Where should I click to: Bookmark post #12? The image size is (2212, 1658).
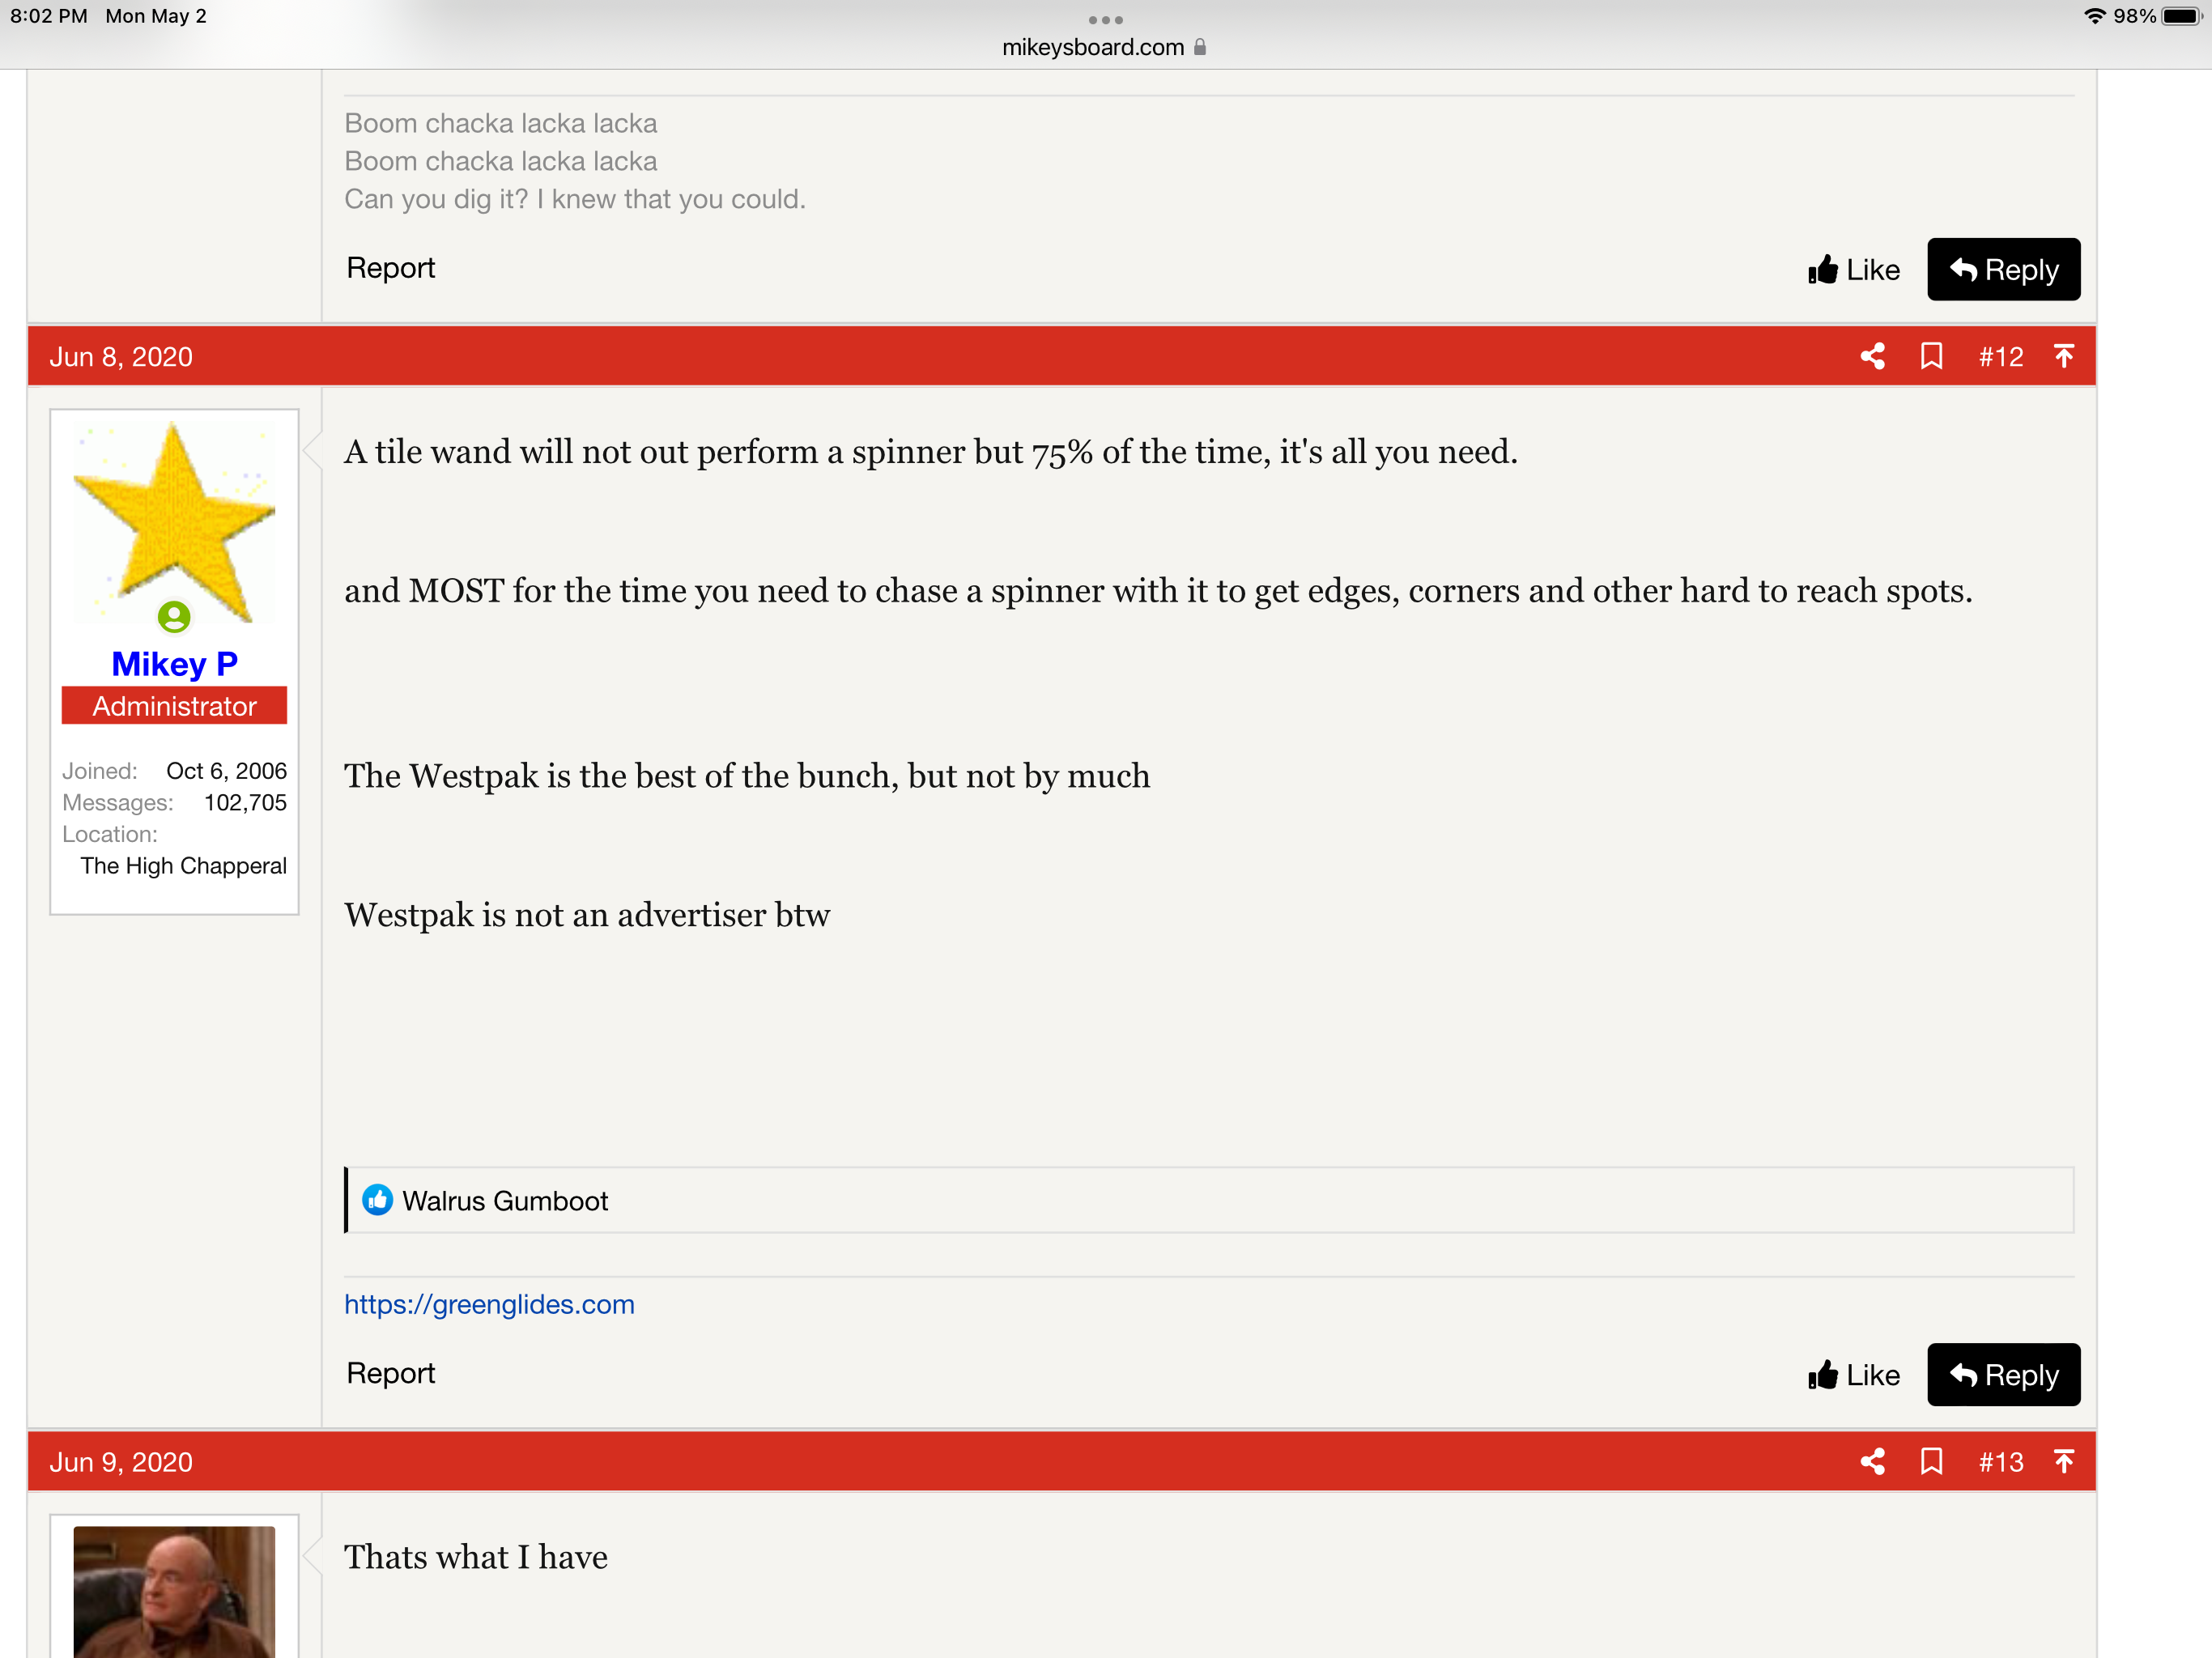point(1931,357)
